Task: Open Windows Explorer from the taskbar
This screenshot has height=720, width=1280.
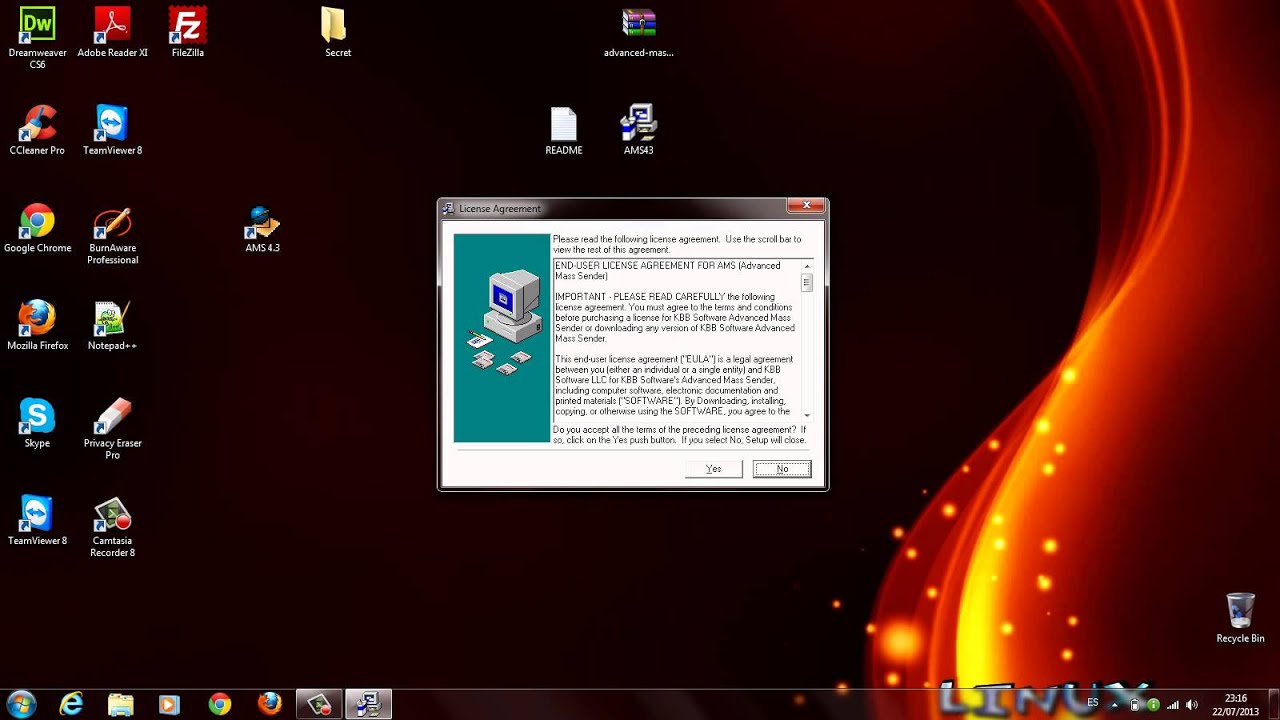Action: (x=120, y=704)
